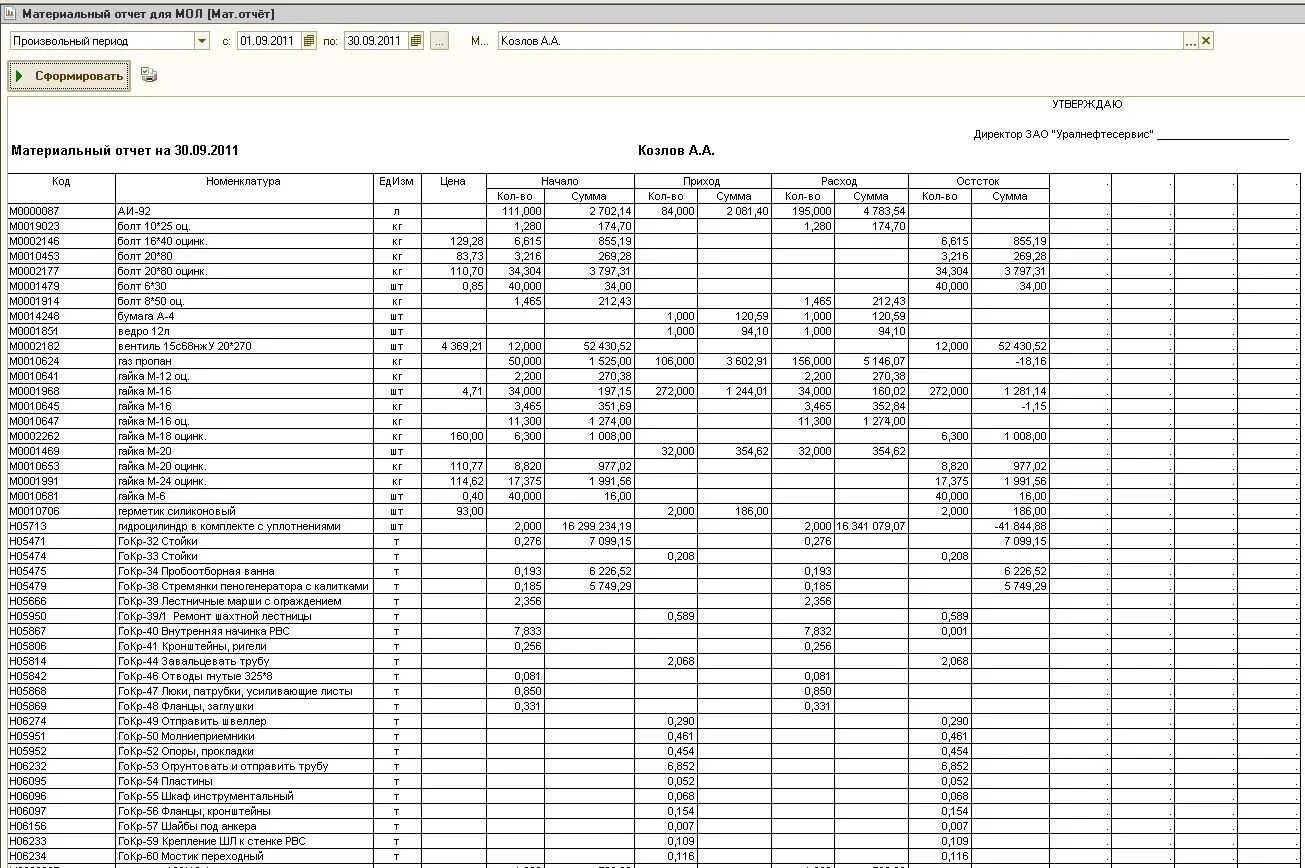The width and height of the screenshot is (1305, 868).
Task: Select code cell H06233
Action: click(62, 841)
